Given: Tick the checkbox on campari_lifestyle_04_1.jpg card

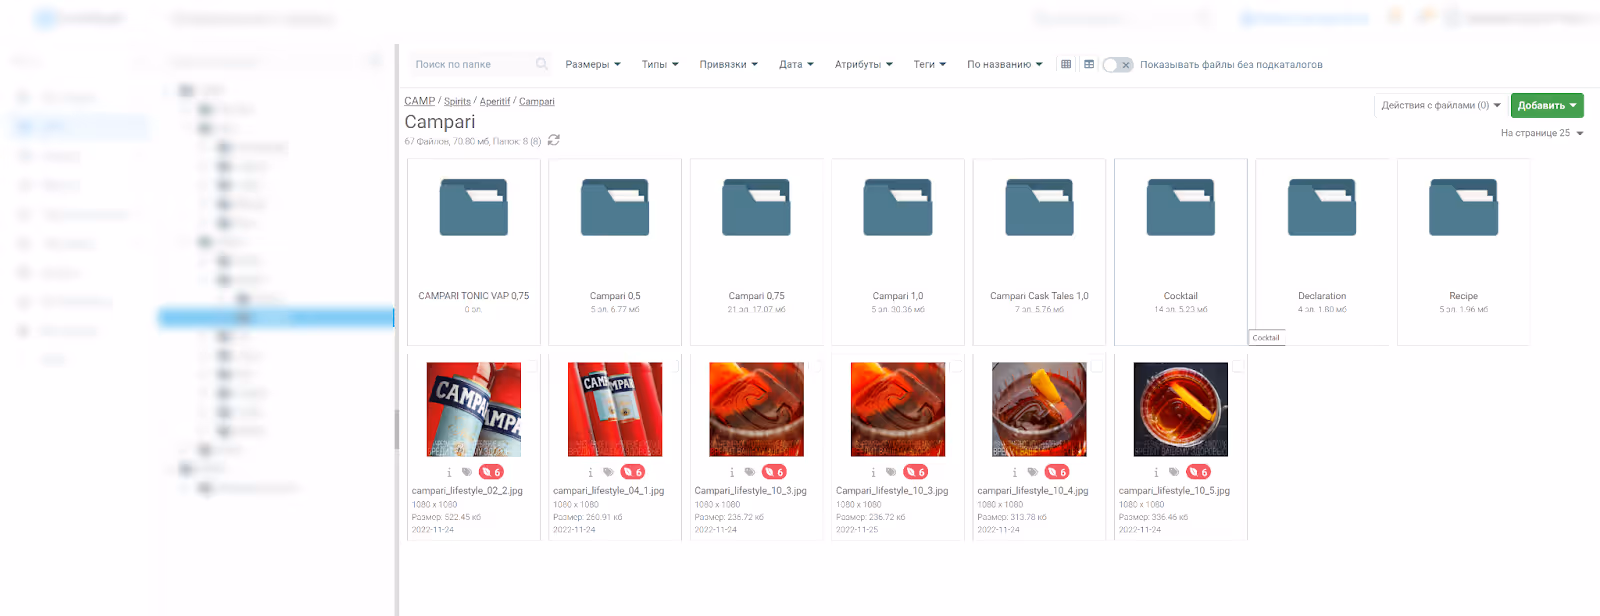Looking at the screenshot, I should (673, 367).
